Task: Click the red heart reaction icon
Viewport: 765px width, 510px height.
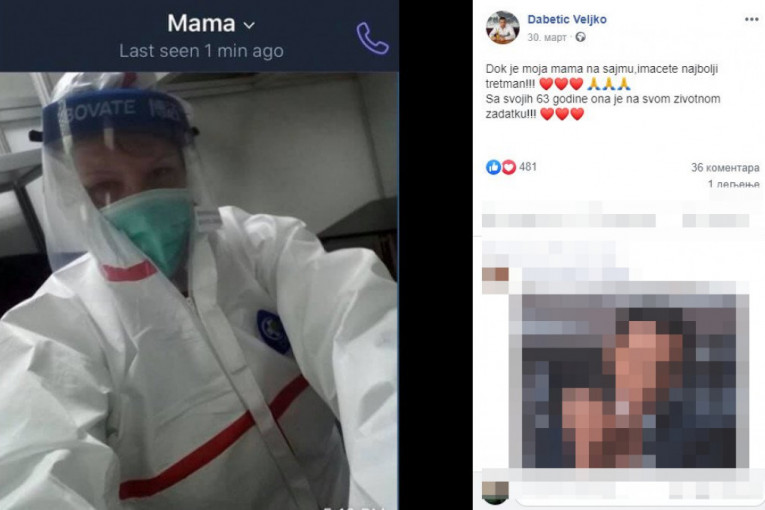Action: point(509,167)
